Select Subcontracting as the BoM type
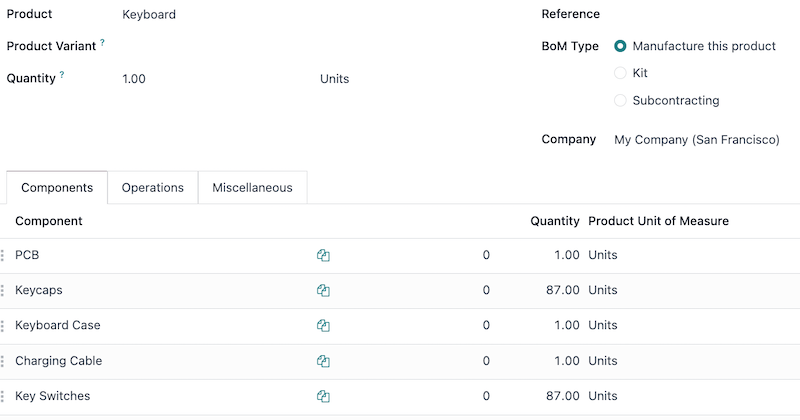The height and width of the screenshot is (420, 800). pos(620,100)
